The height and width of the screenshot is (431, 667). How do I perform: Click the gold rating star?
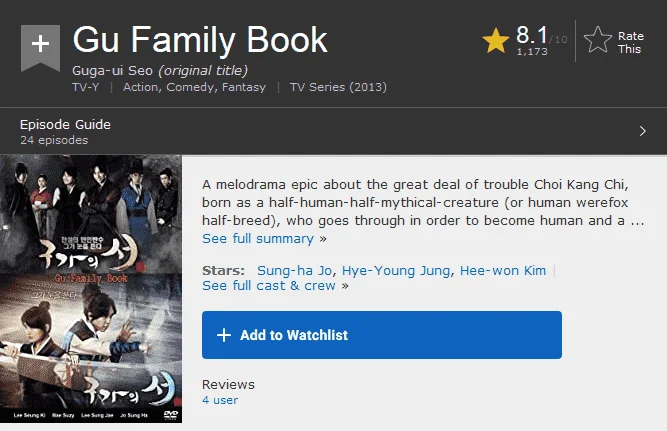pos(496,40)
